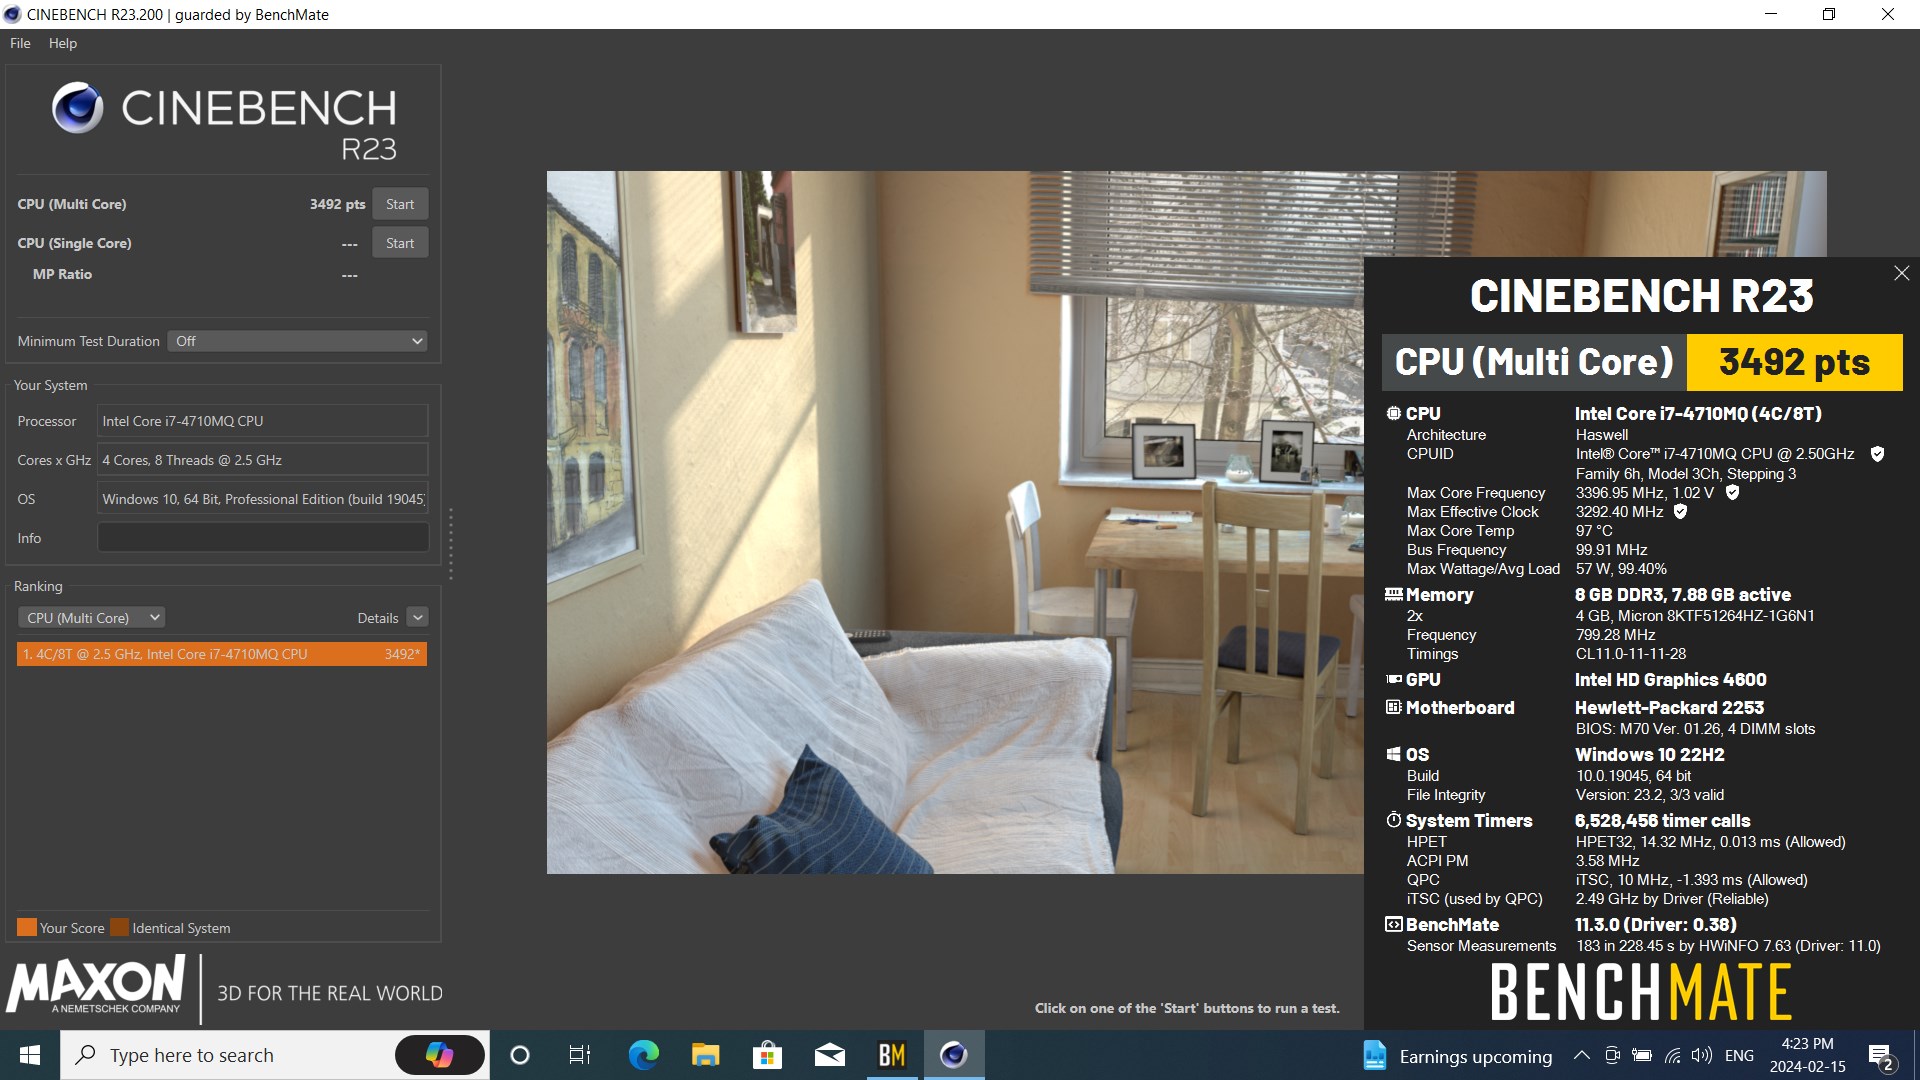
Task: Click the Your Score orange swatch
Action: (x=27, y=927)
